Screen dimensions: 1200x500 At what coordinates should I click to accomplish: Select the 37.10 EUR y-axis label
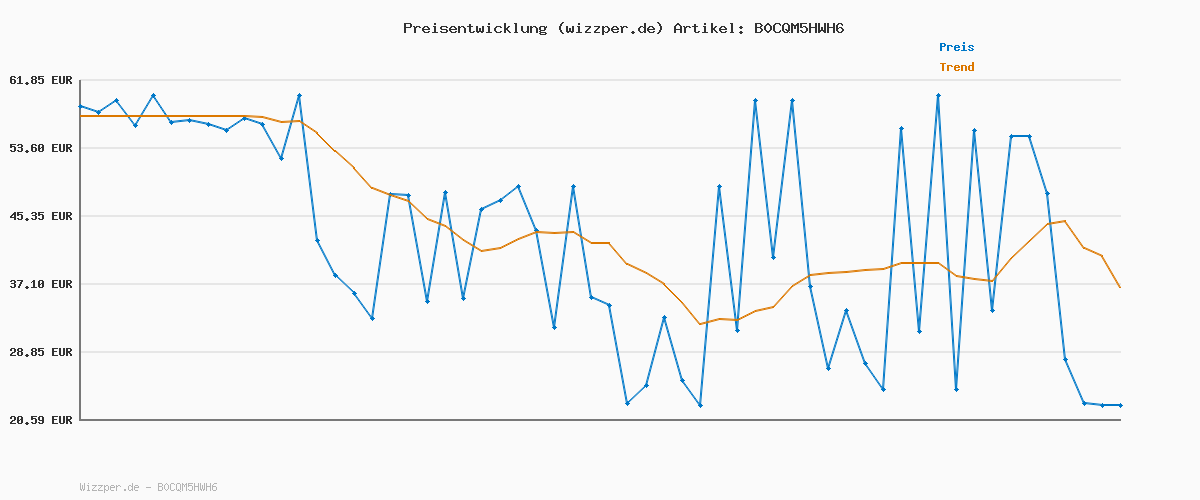pyautogui.click(x=41, y=284)
